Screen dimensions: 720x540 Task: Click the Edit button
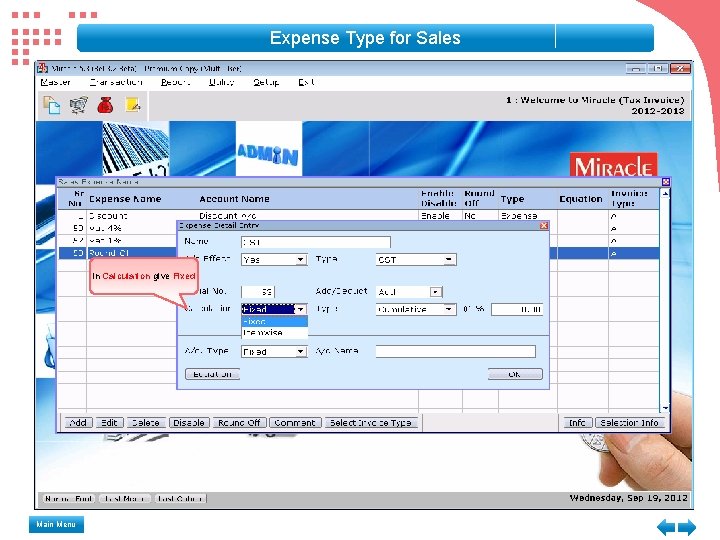109,422
